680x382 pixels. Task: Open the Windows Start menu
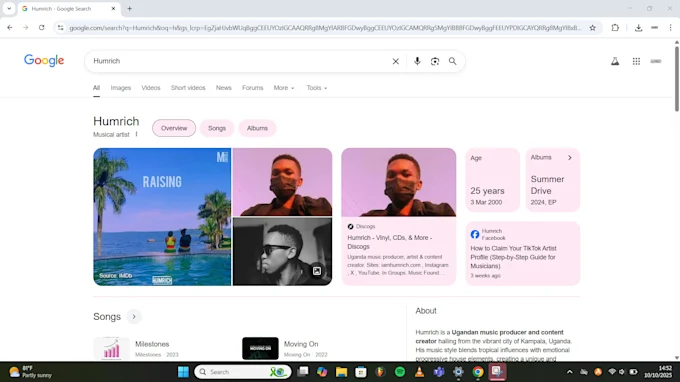coord(183,372)
